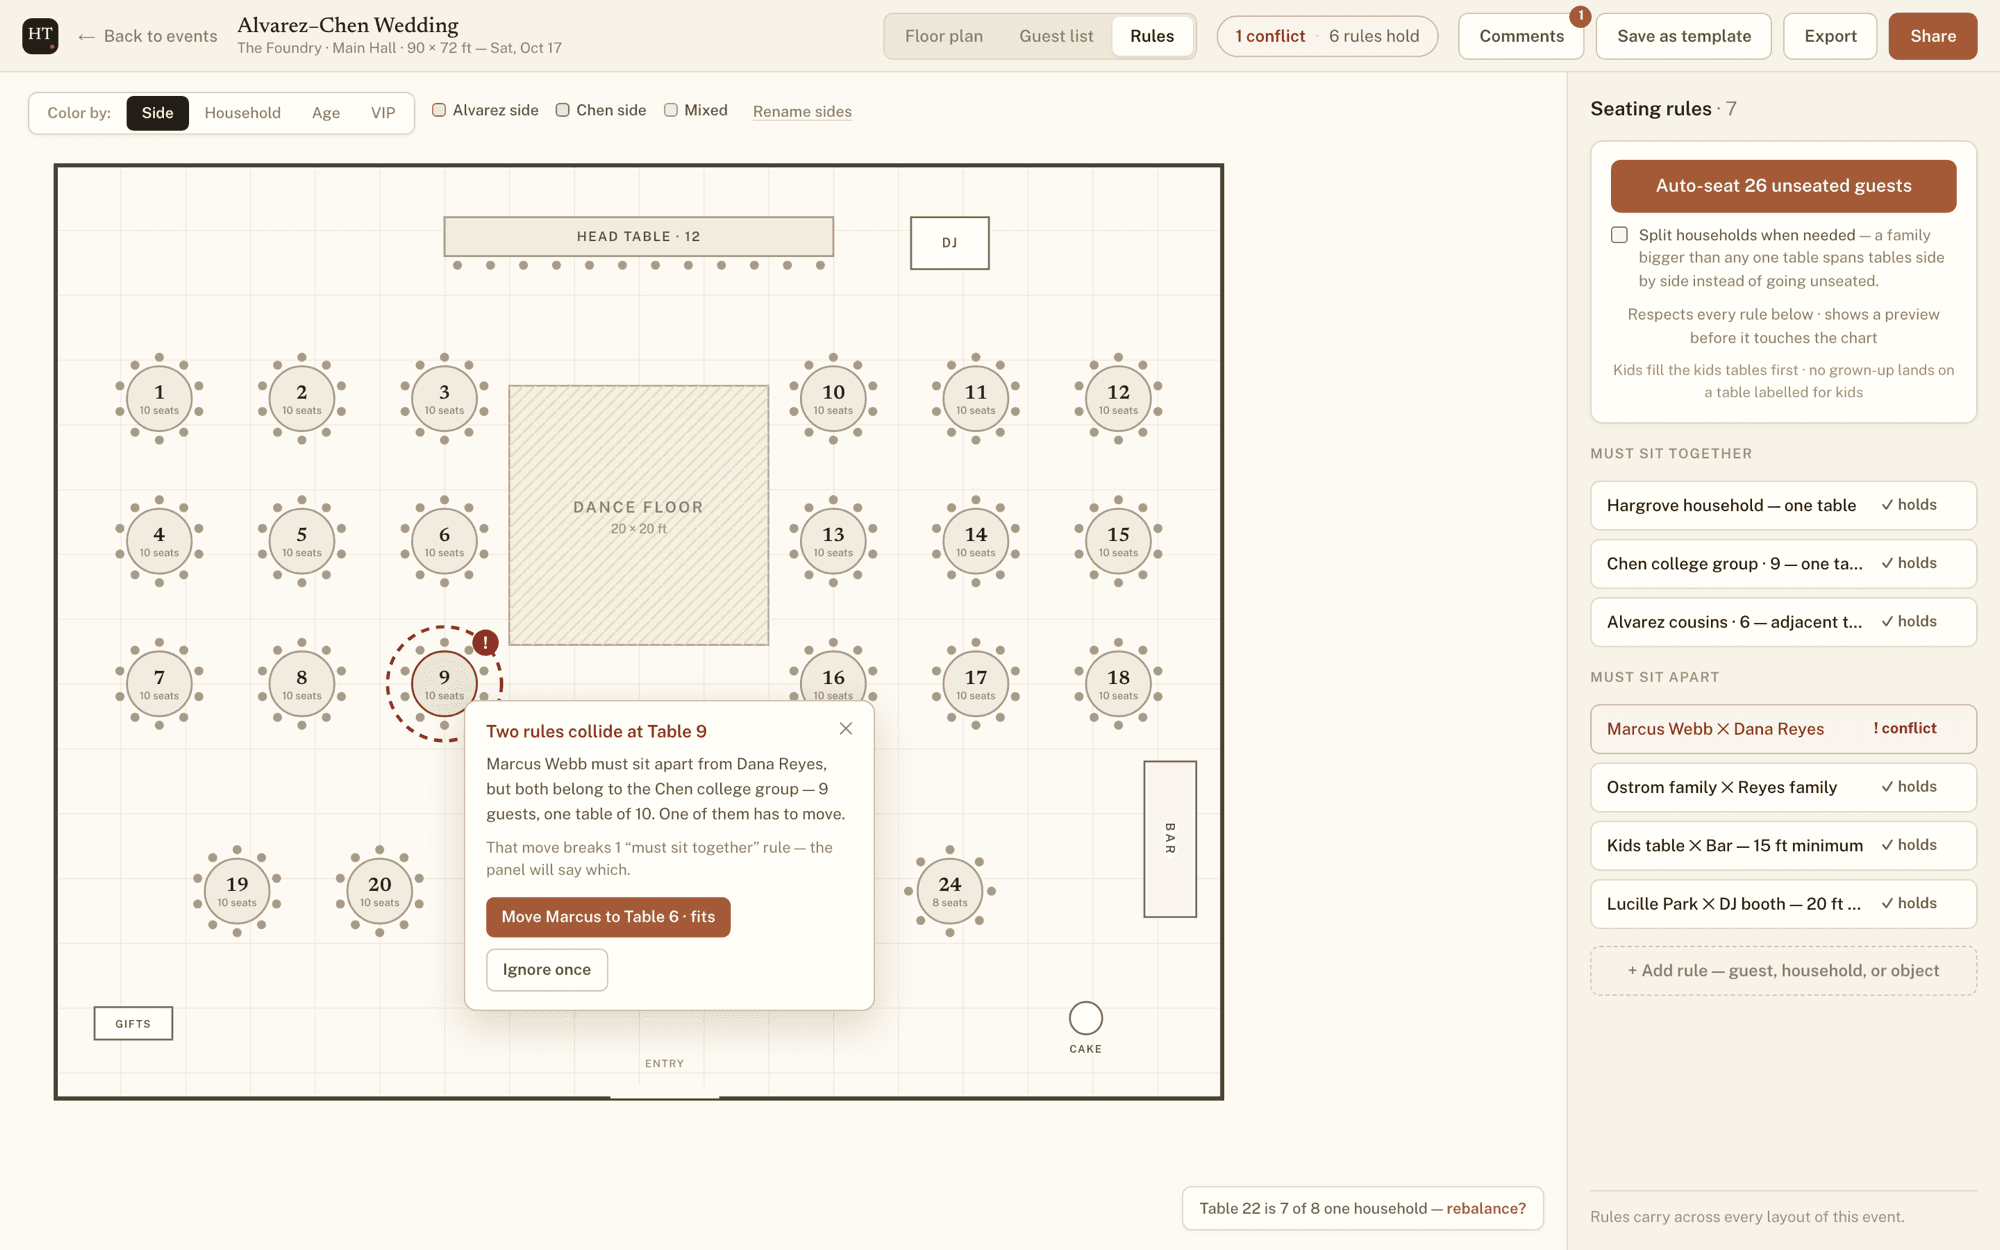Switch to the Floor plan tab

click(944, 36)
